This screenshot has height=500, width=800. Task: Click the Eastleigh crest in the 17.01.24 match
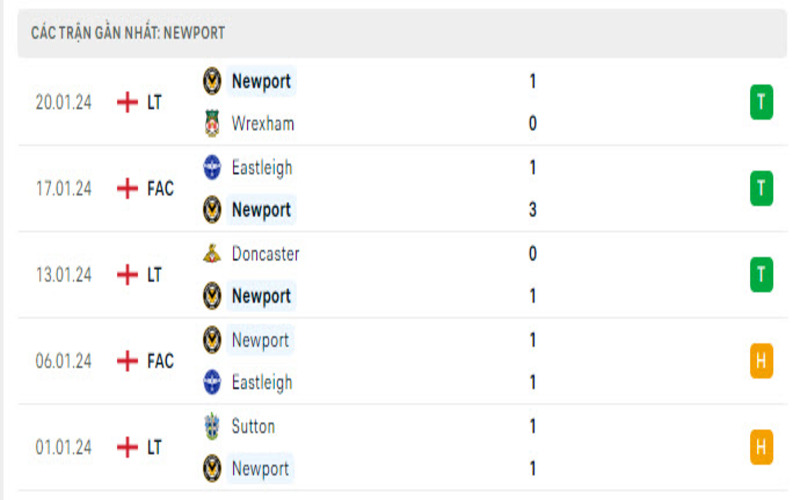212,167
